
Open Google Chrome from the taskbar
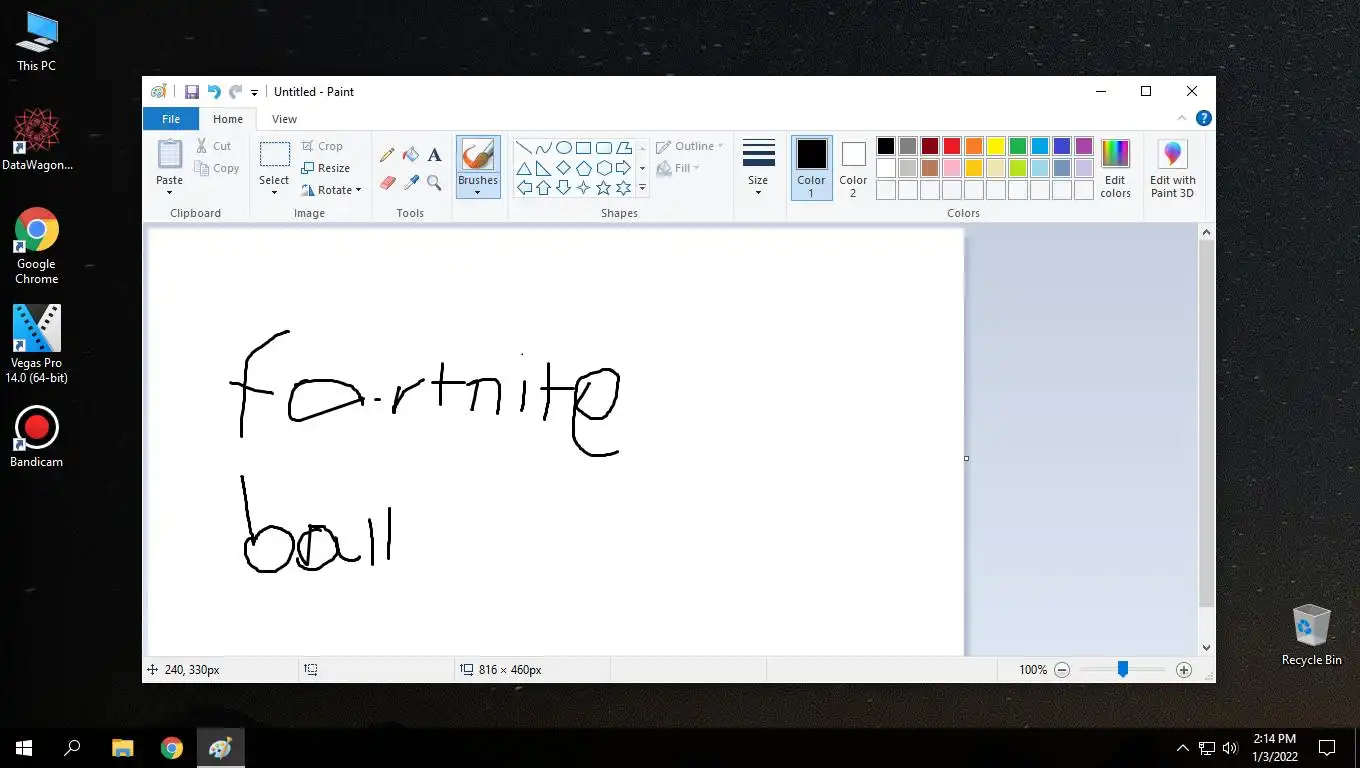pos(172,748)
